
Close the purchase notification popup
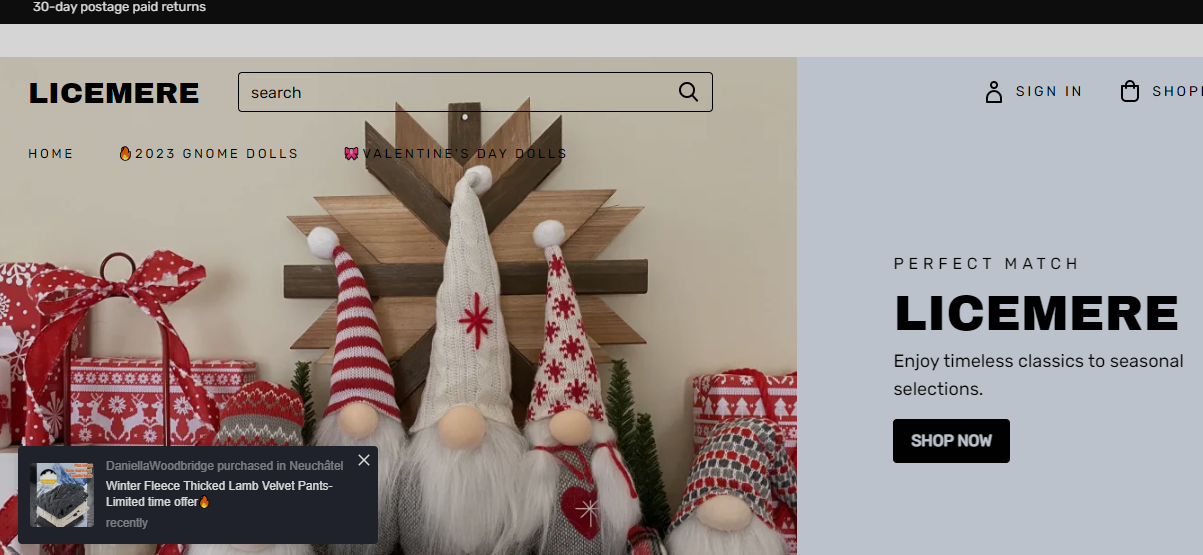[x=364, y=460]
